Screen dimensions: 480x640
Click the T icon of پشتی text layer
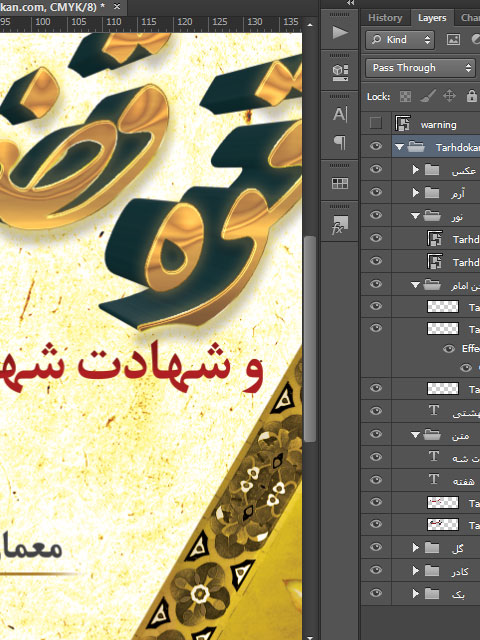(x=434, y=411)
